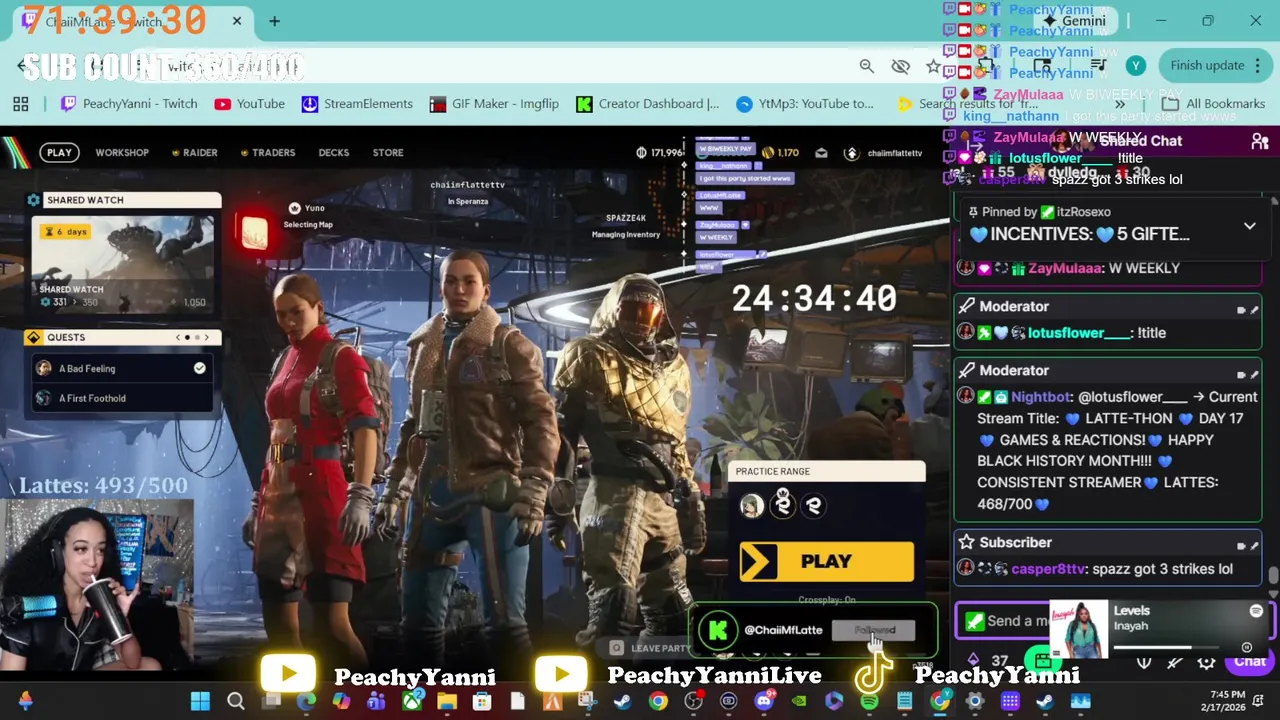Select the A First Foothold quest

coord(122,398)
